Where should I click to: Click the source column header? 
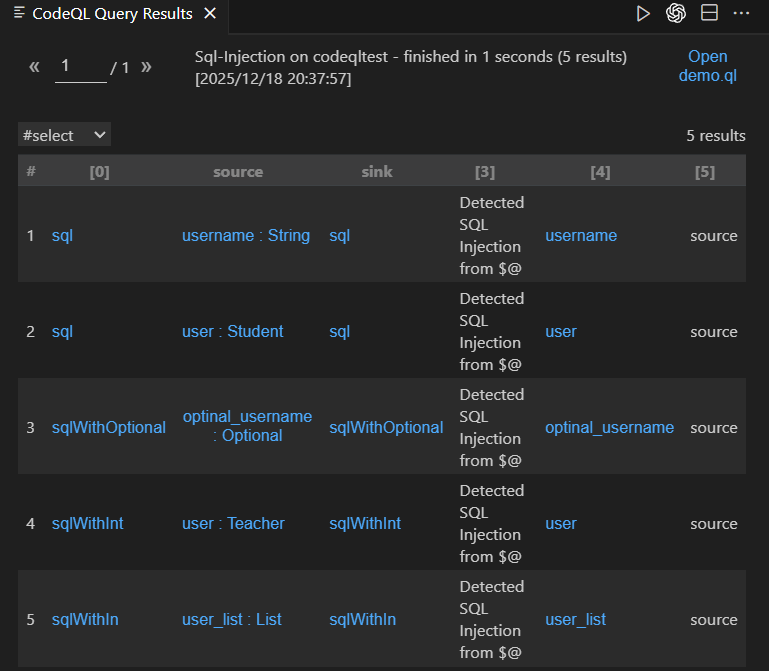click(238, 172)
